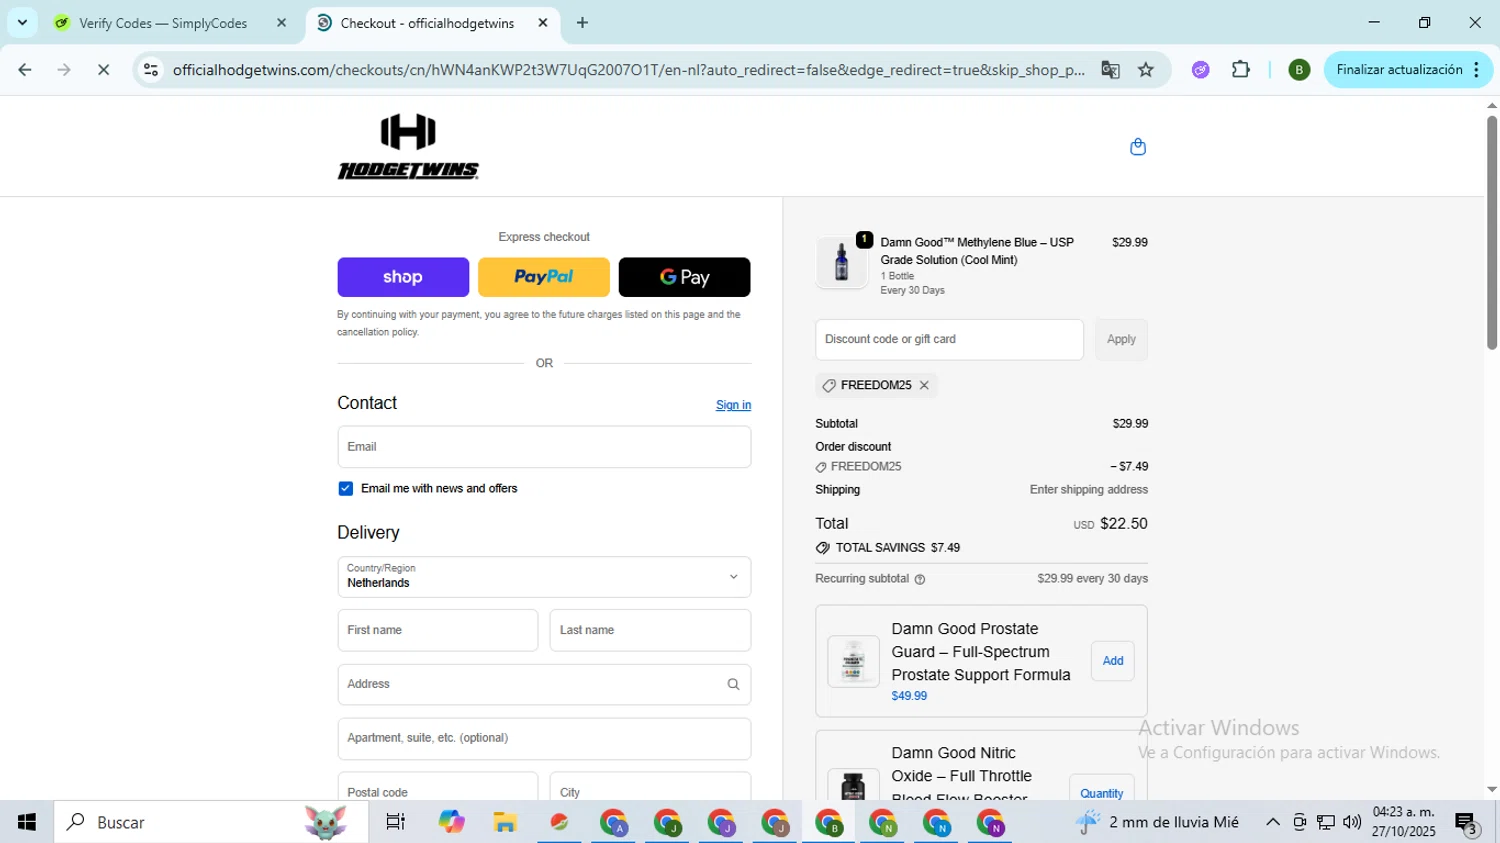1500x843 pixels.
Task: Click the translate page icon in address bar
Action: pyautogui.click(x=1110, y=70)
